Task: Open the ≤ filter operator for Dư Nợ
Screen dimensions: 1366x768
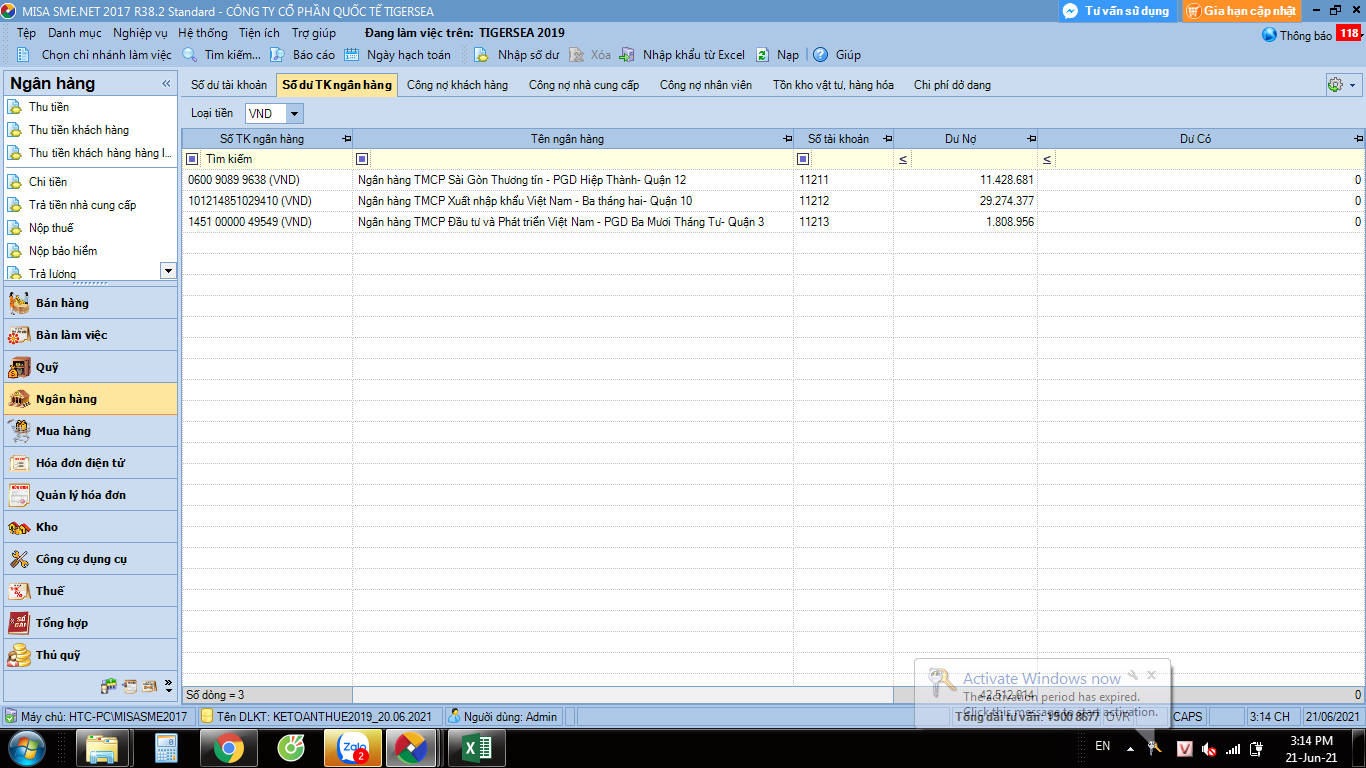Action: coord(902,159)
